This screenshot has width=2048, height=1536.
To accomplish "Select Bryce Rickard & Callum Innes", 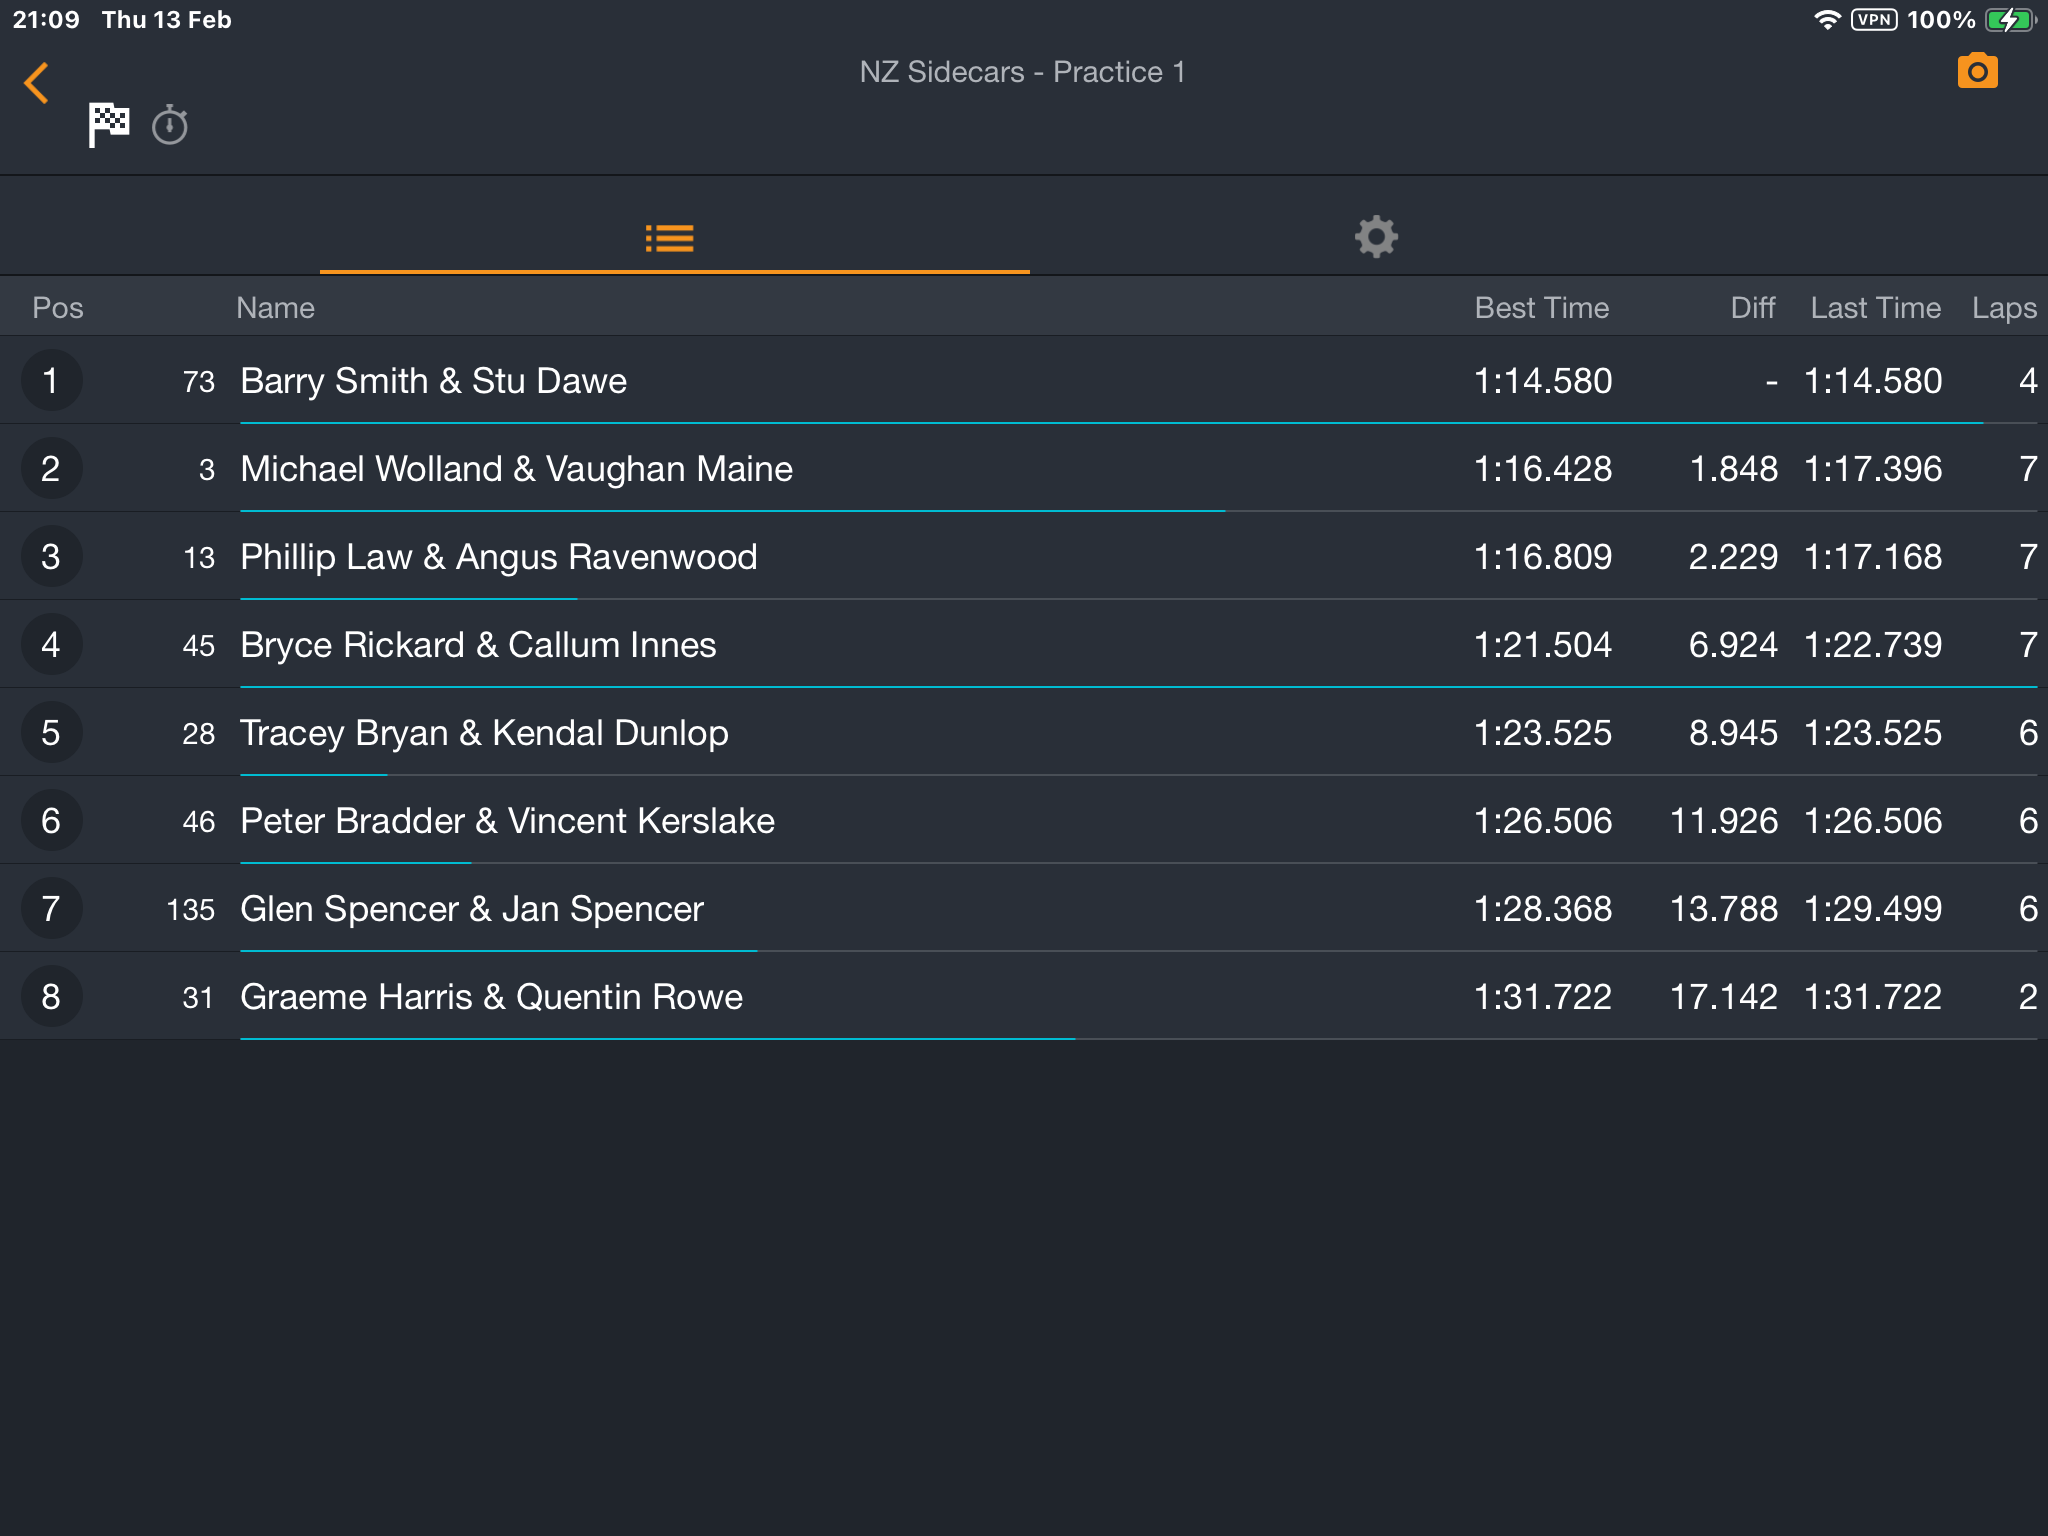I will coord(1024,644).
